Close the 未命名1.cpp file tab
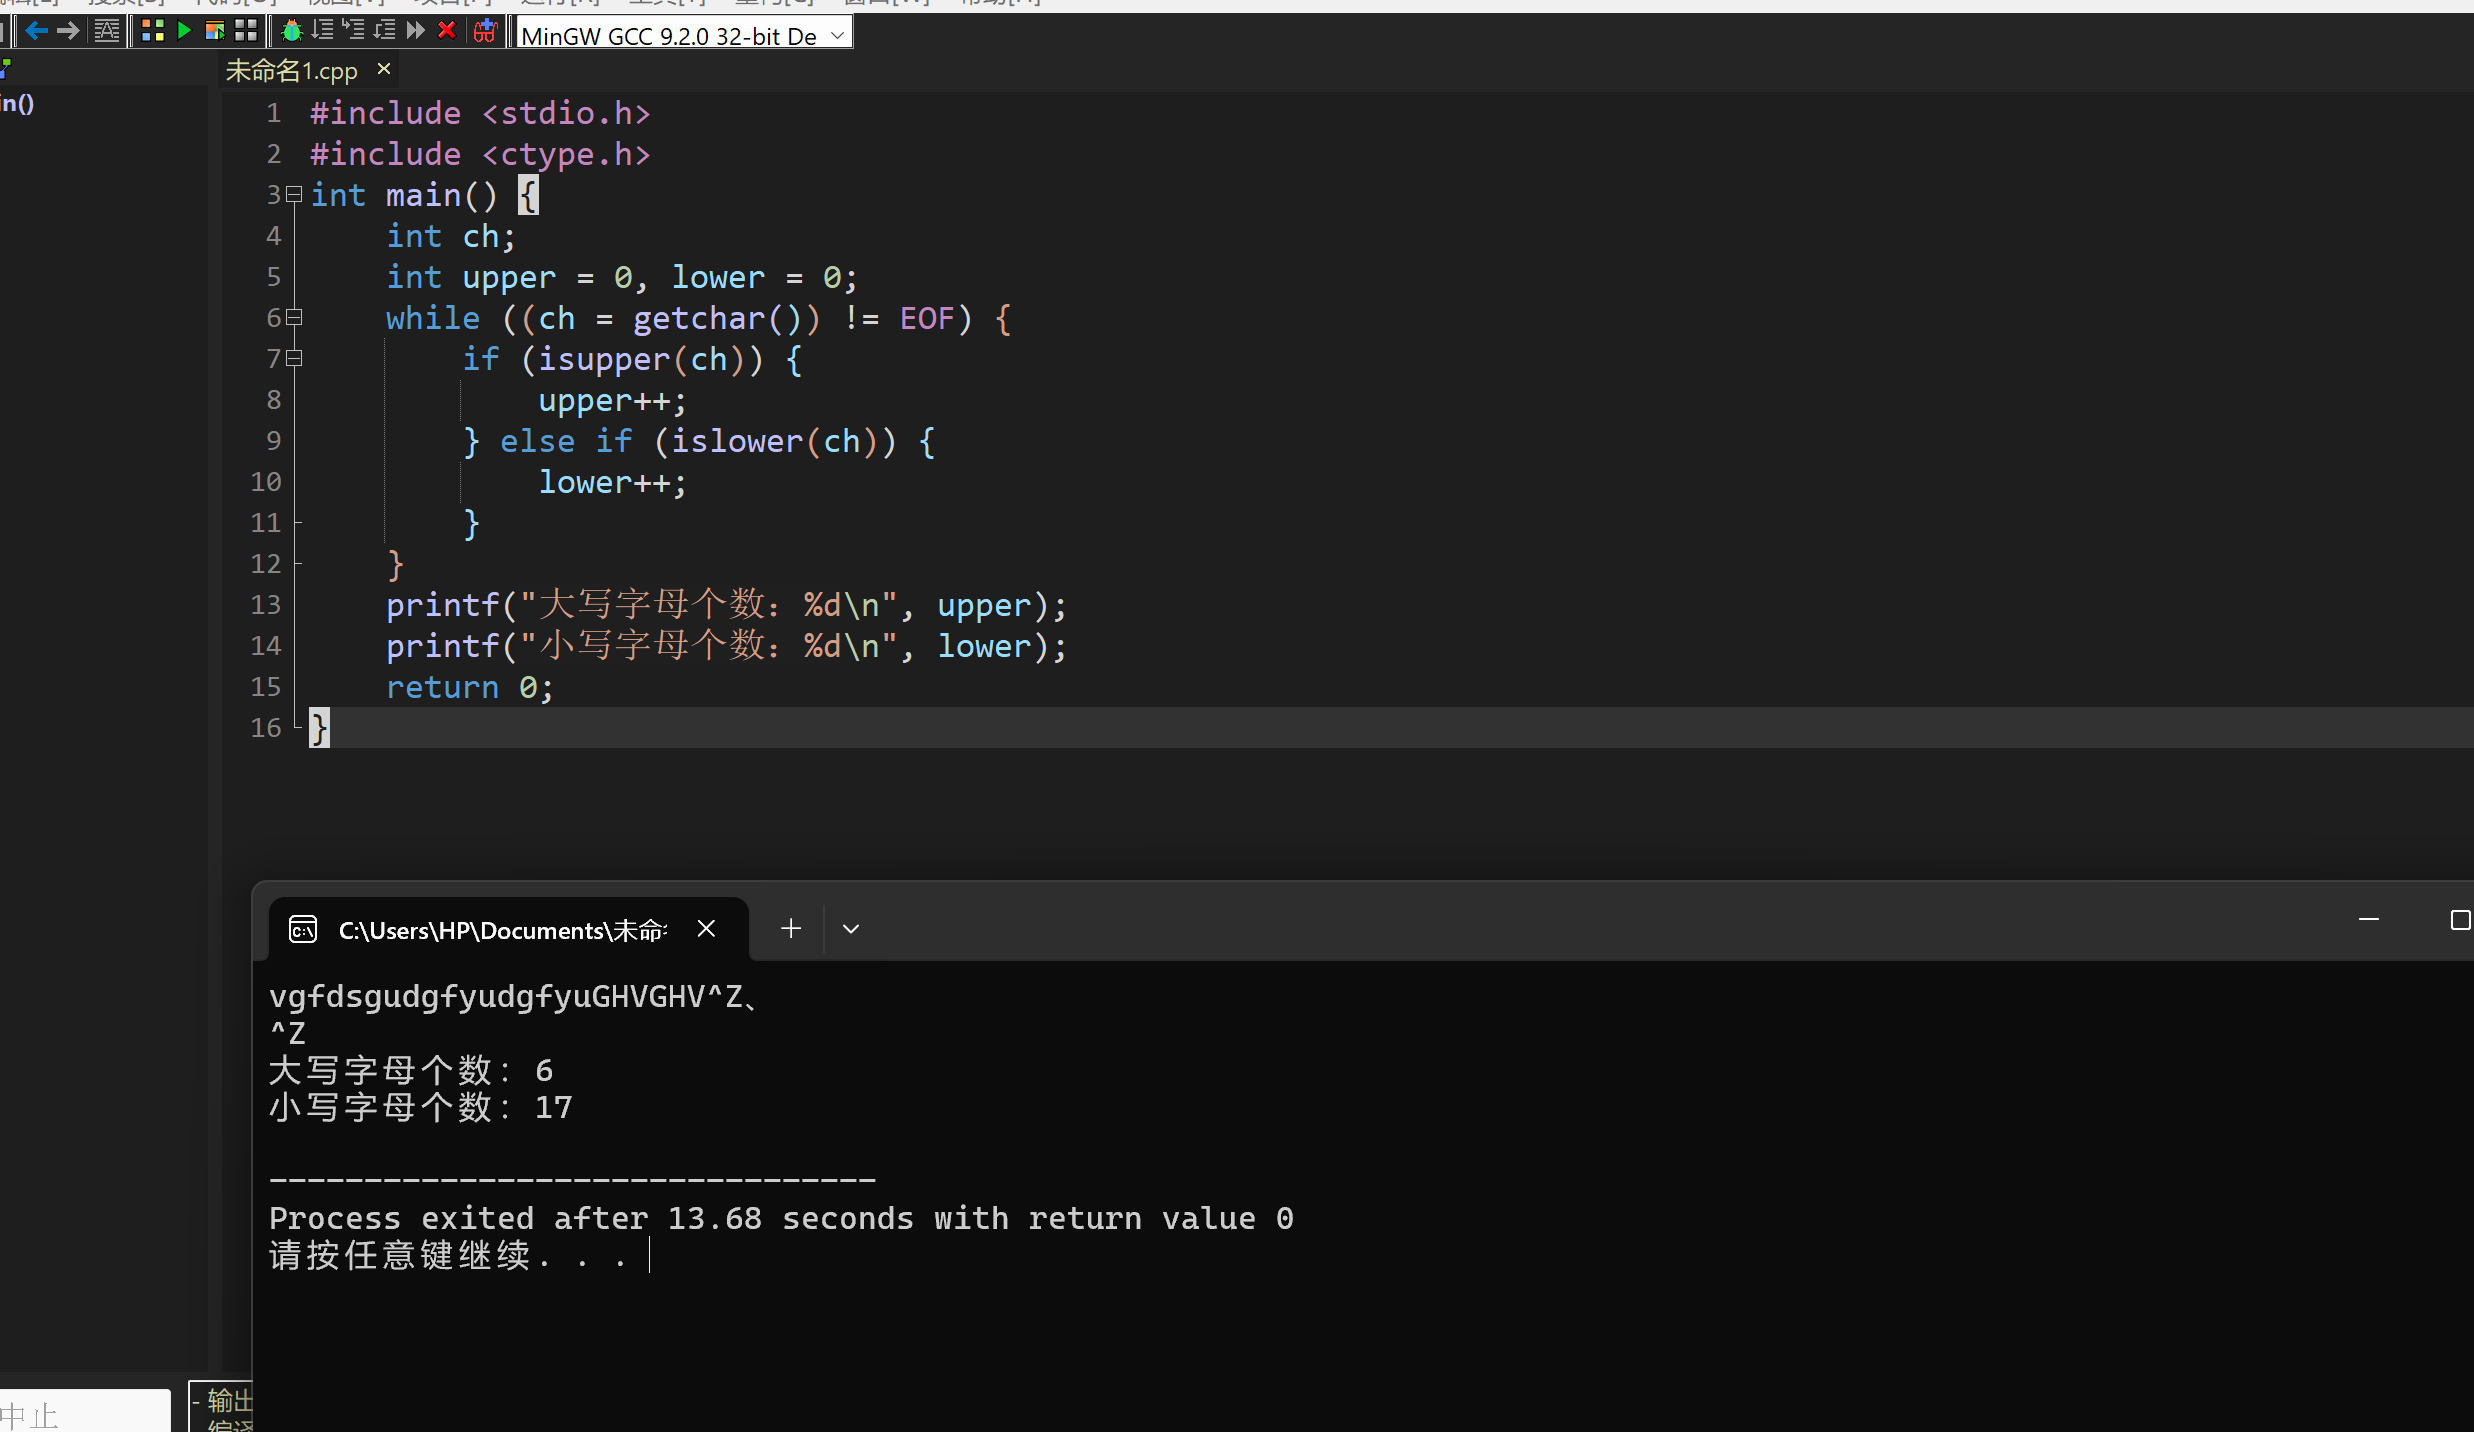 point(384,69)
